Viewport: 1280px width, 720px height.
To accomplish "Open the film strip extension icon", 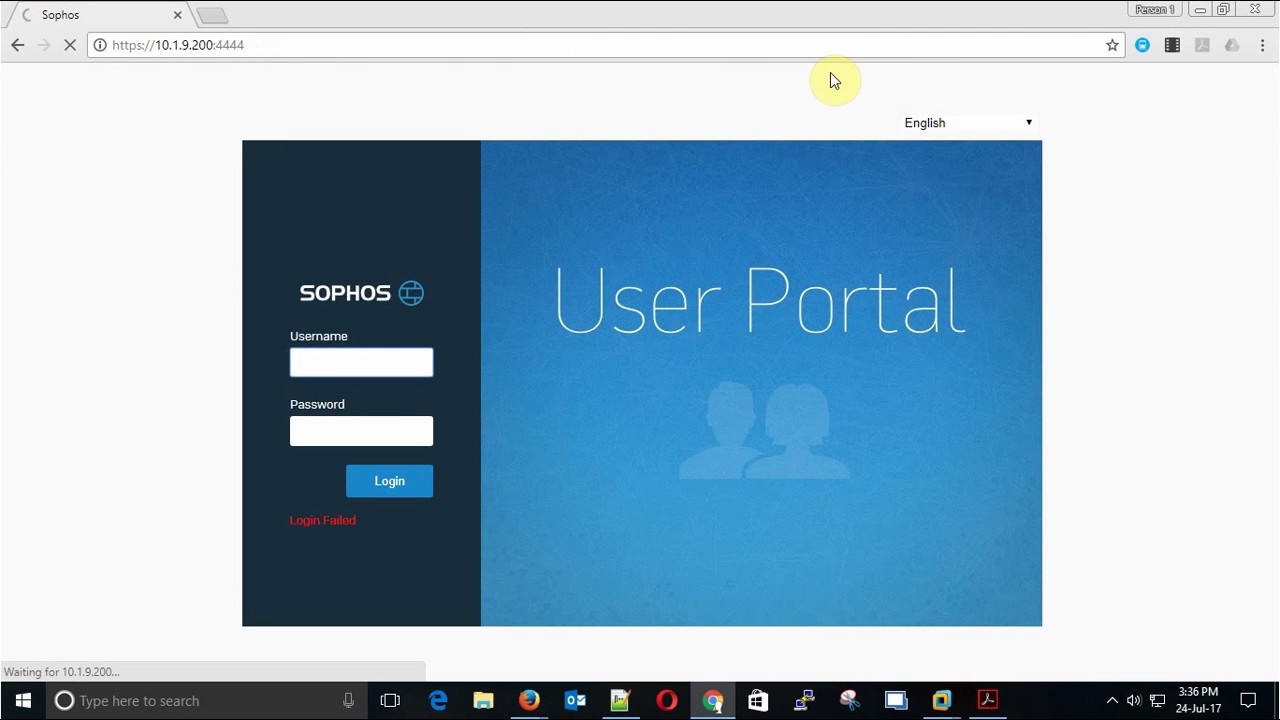I will pyautogui.click(x=1172, y=45).
